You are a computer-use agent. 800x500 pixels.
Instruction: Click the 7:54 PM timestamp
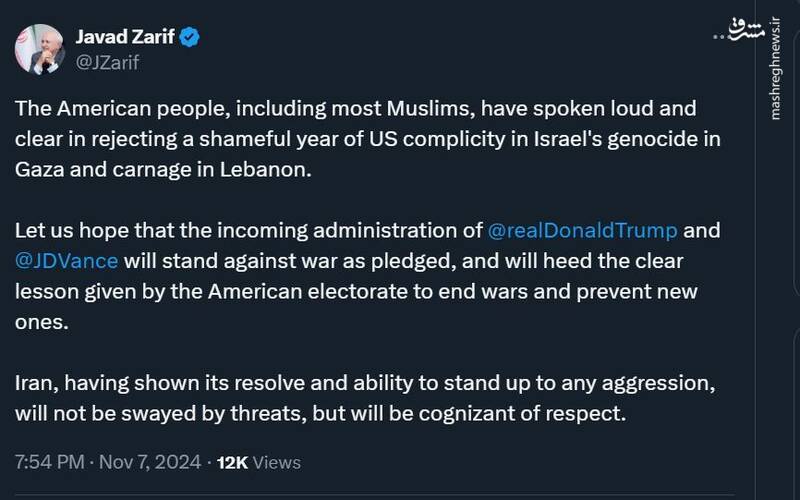pyautogui.click(x=48, y=463)
